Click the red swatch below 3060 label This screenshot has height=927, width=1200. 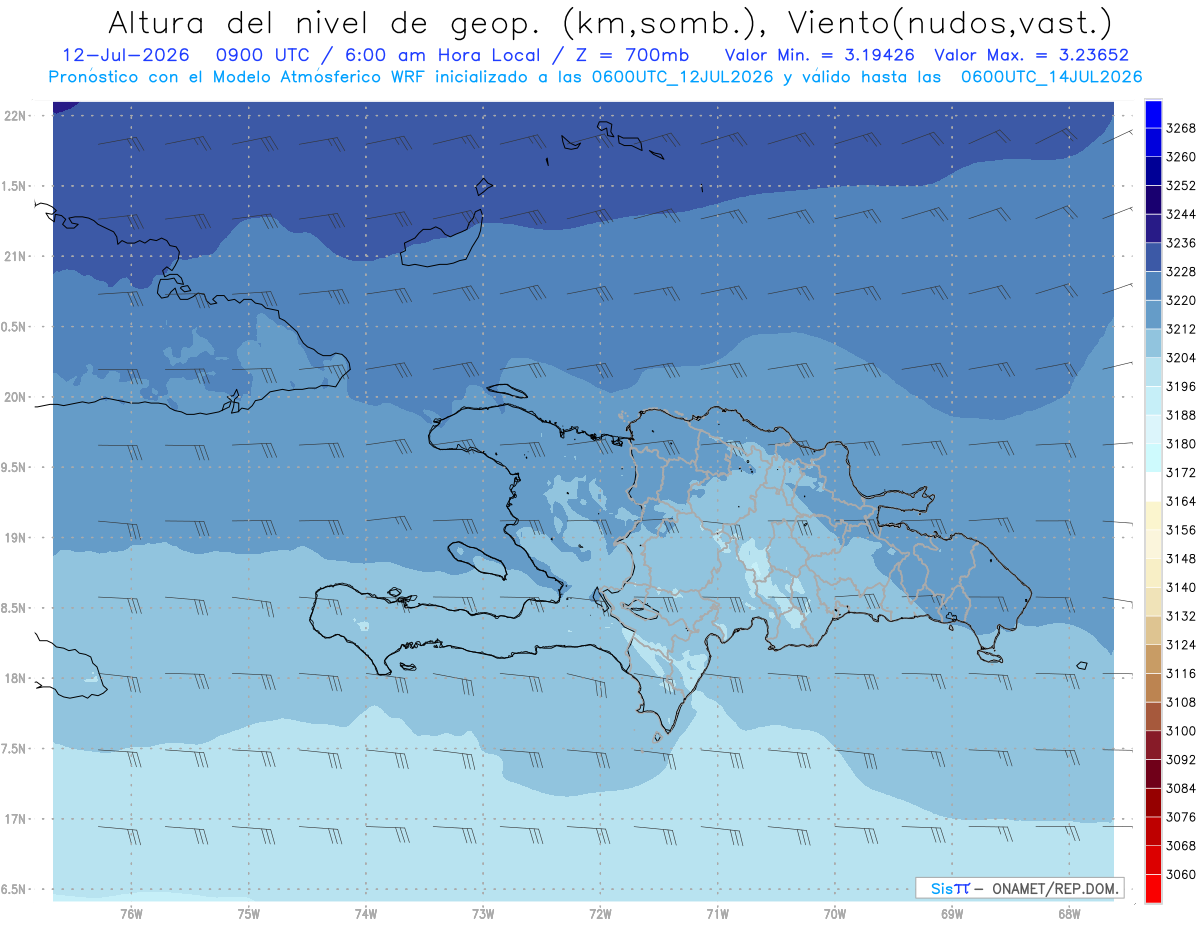[1153, 889]
